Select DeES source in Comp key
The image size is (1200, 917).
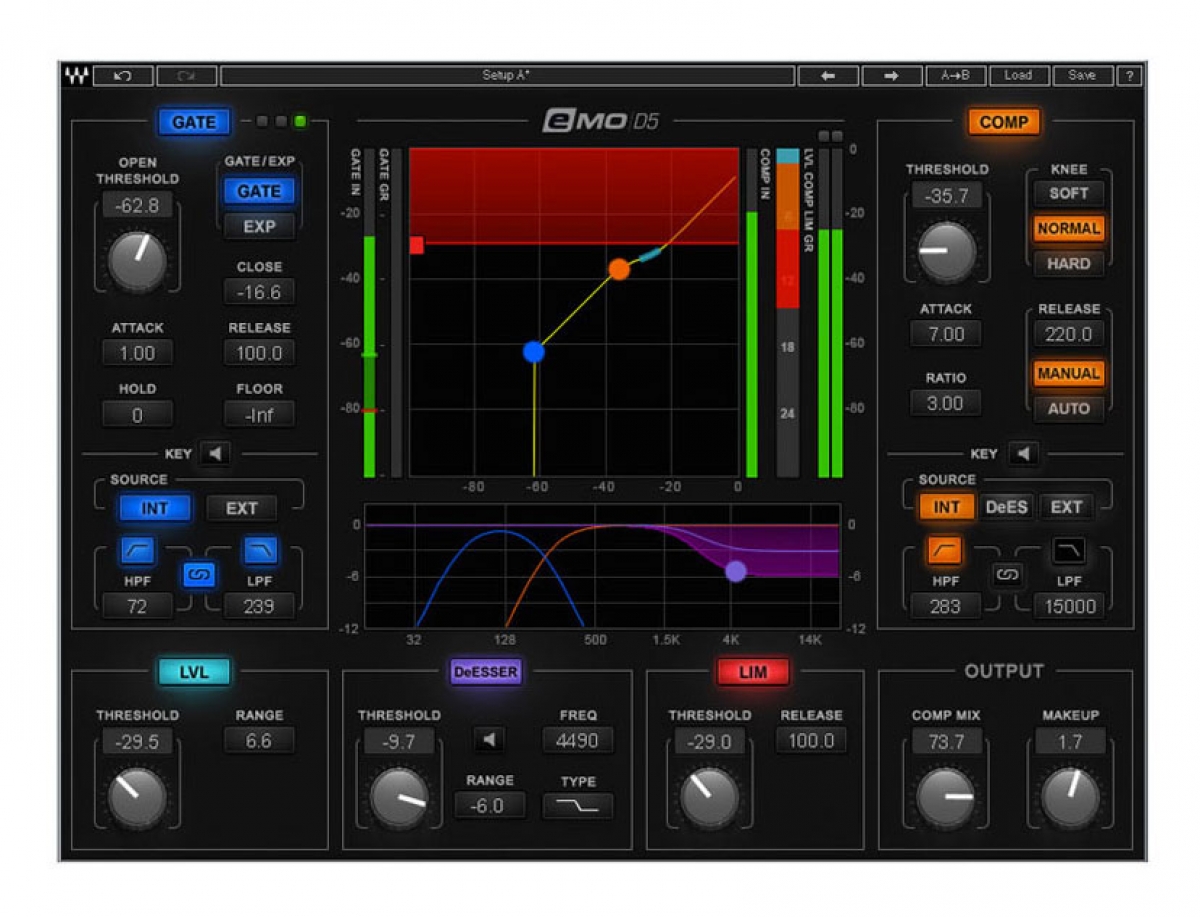pos(1006,507)
